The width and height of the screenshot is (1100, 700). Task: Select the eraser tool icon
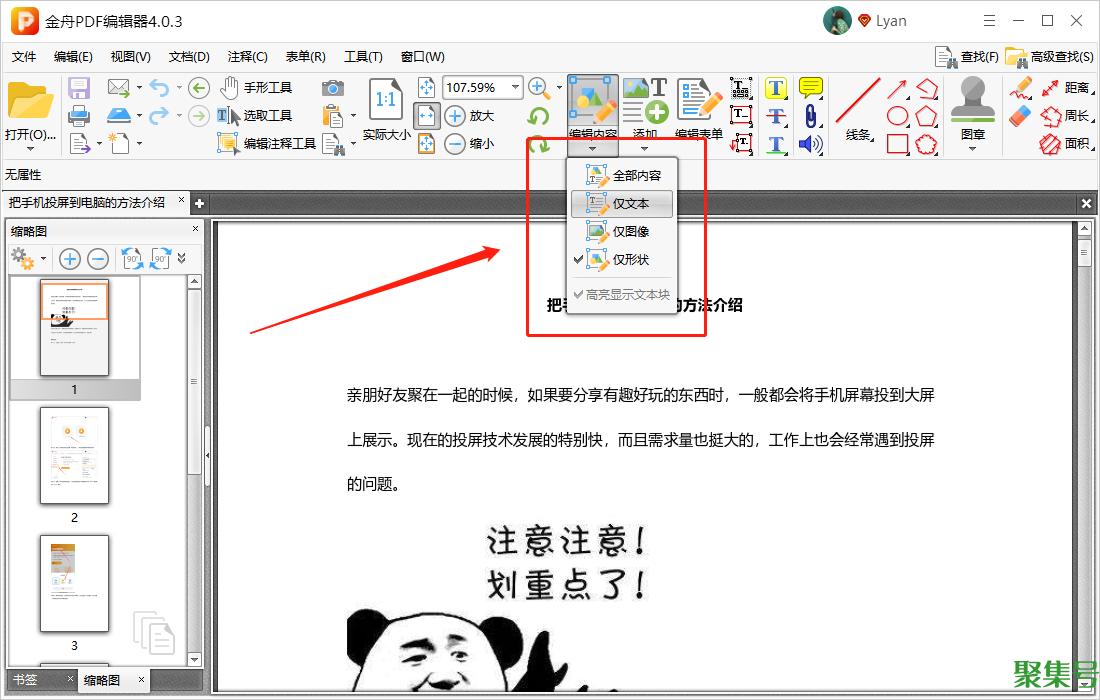1019,116
